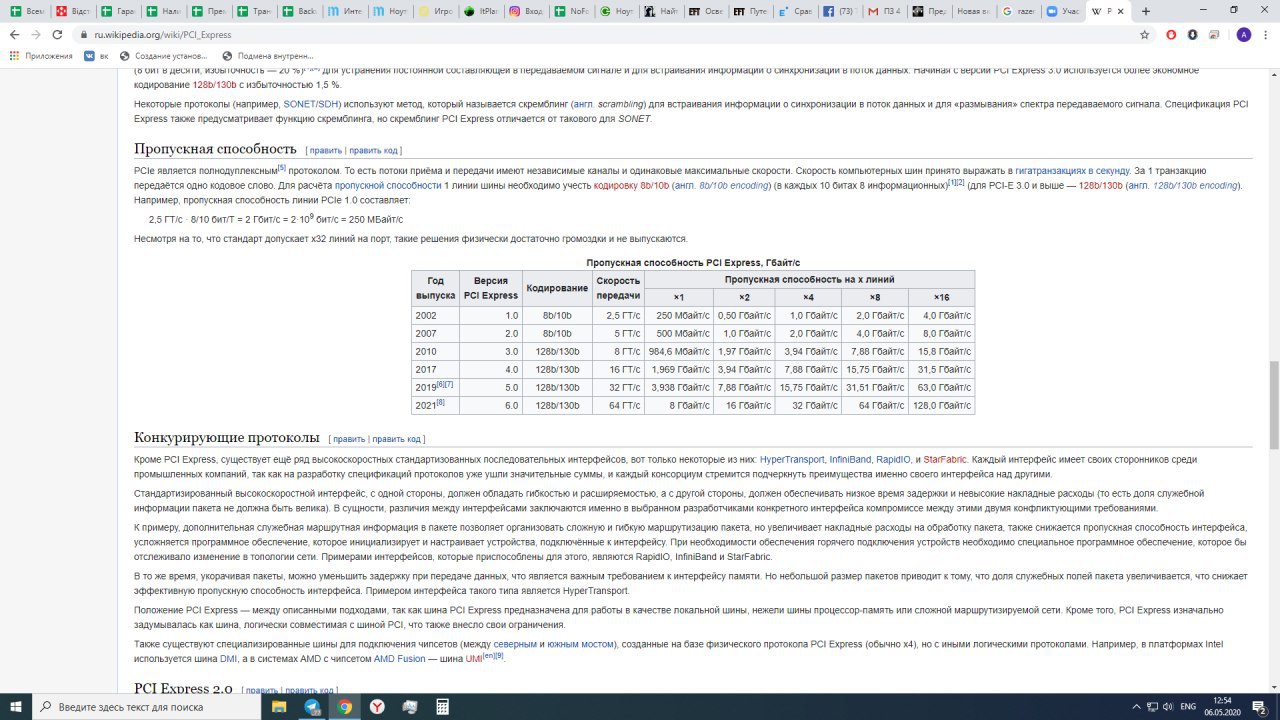
Task: Switch to the Facebook (73) tab
Action: pos(838,11)
